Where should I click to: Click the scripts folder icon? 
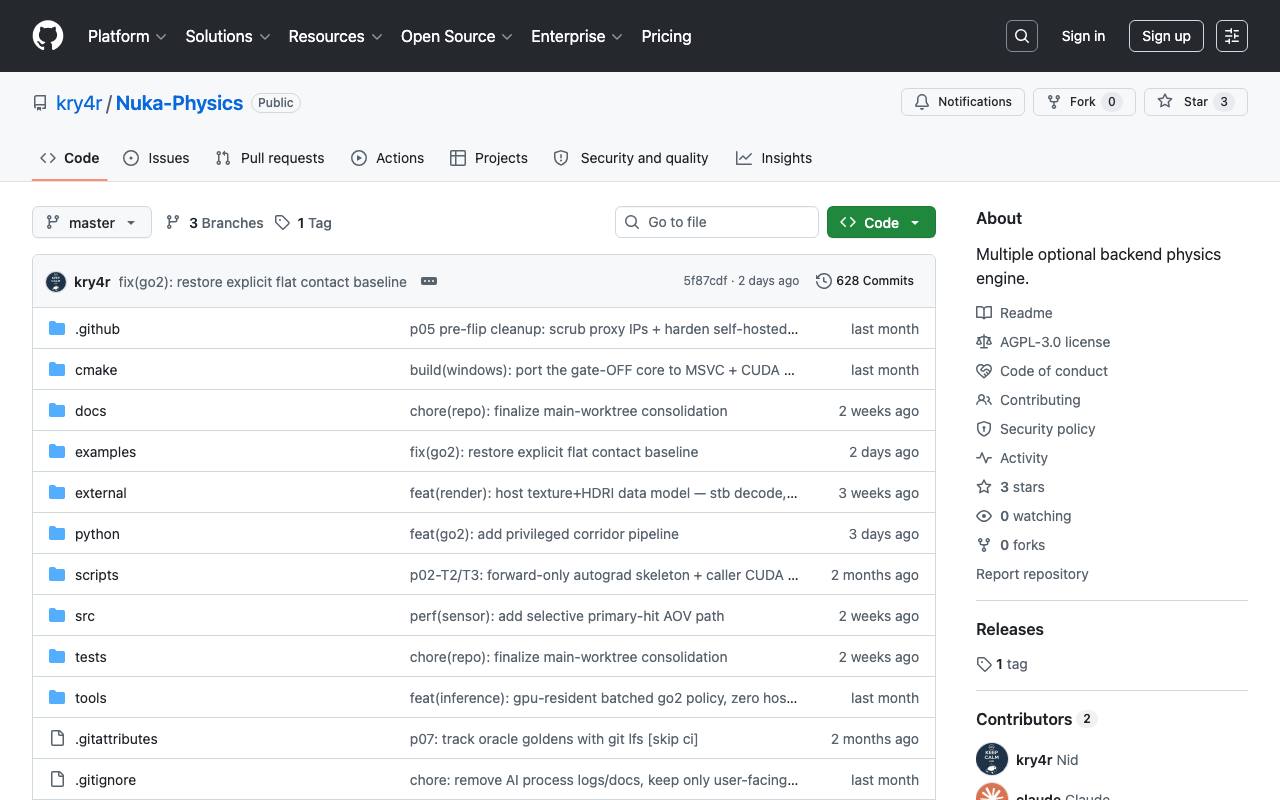tap(57, 574)
